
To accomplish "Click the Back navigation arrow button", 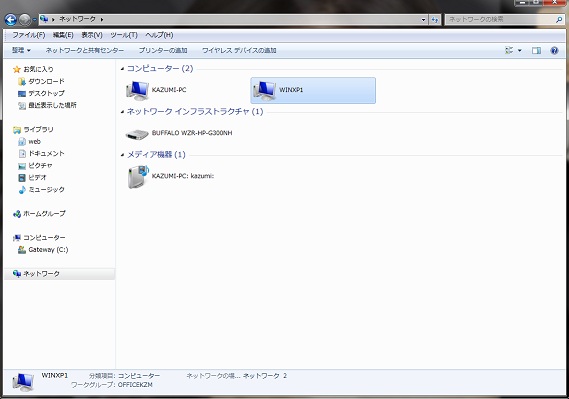I will click(x=11, y=20).
